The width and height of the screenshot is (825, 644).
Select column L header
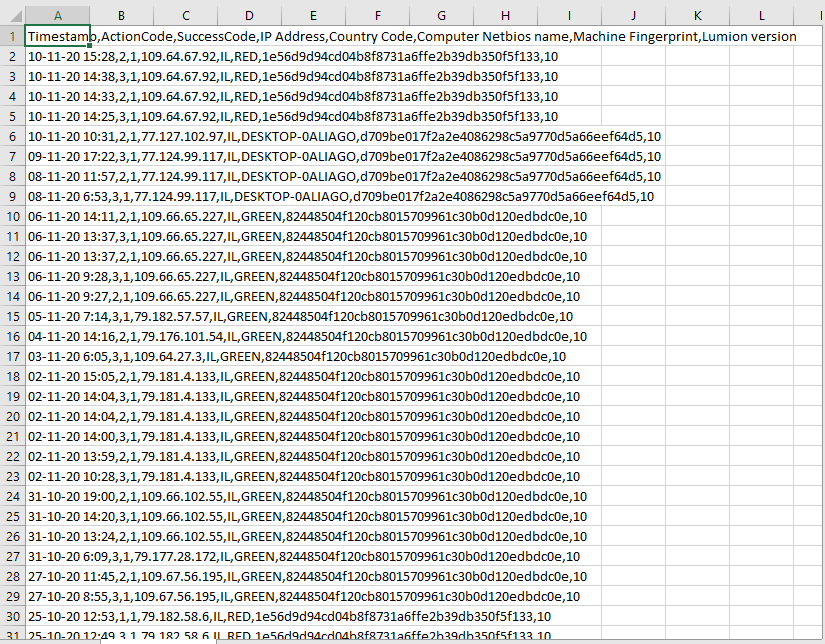761,15
